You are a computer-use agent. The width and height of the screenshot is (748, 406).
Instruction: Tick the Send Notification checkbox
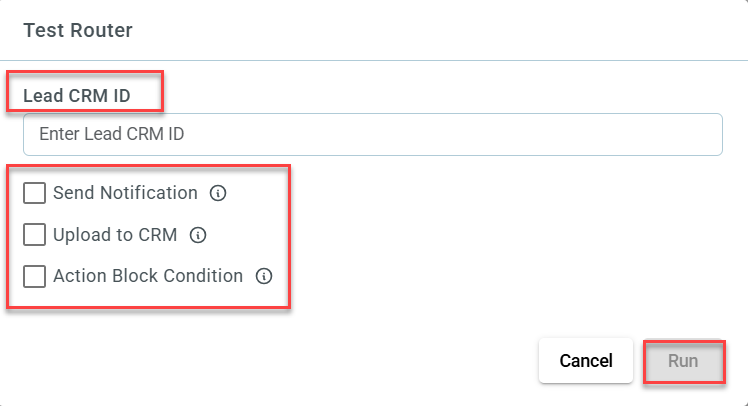click(x=34, y=193)
